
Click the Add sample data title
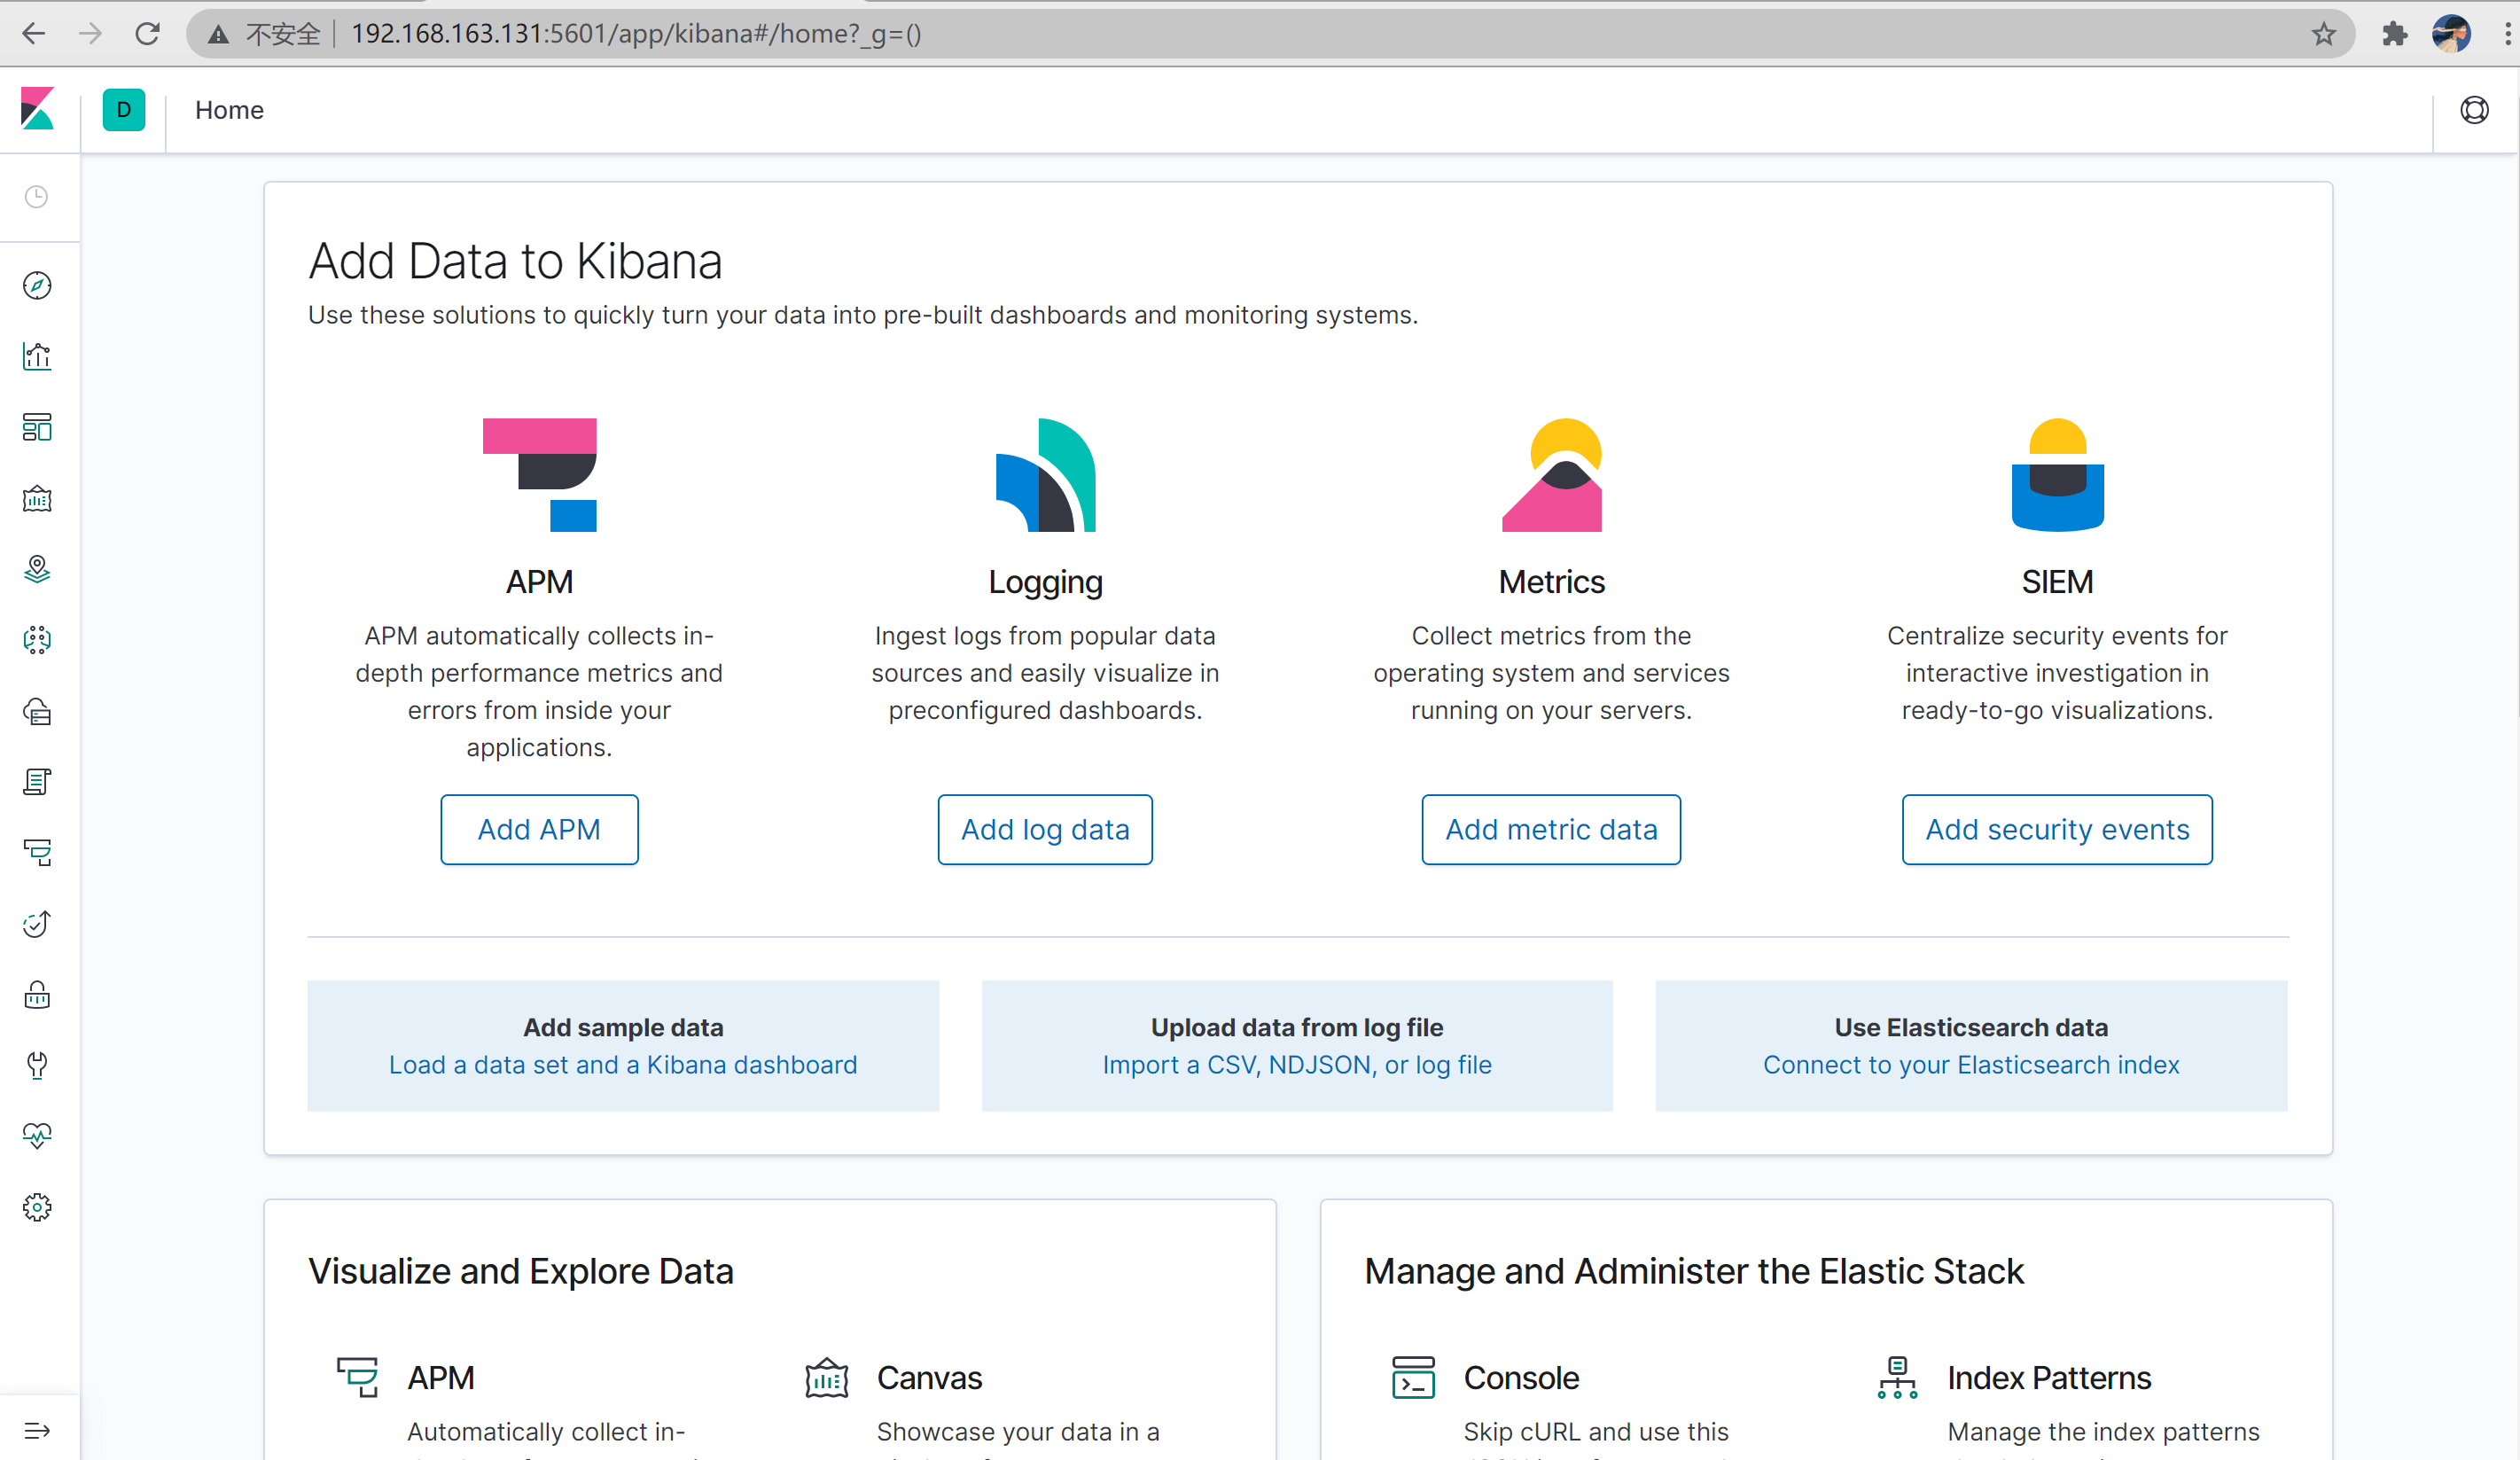(623, 1027)
